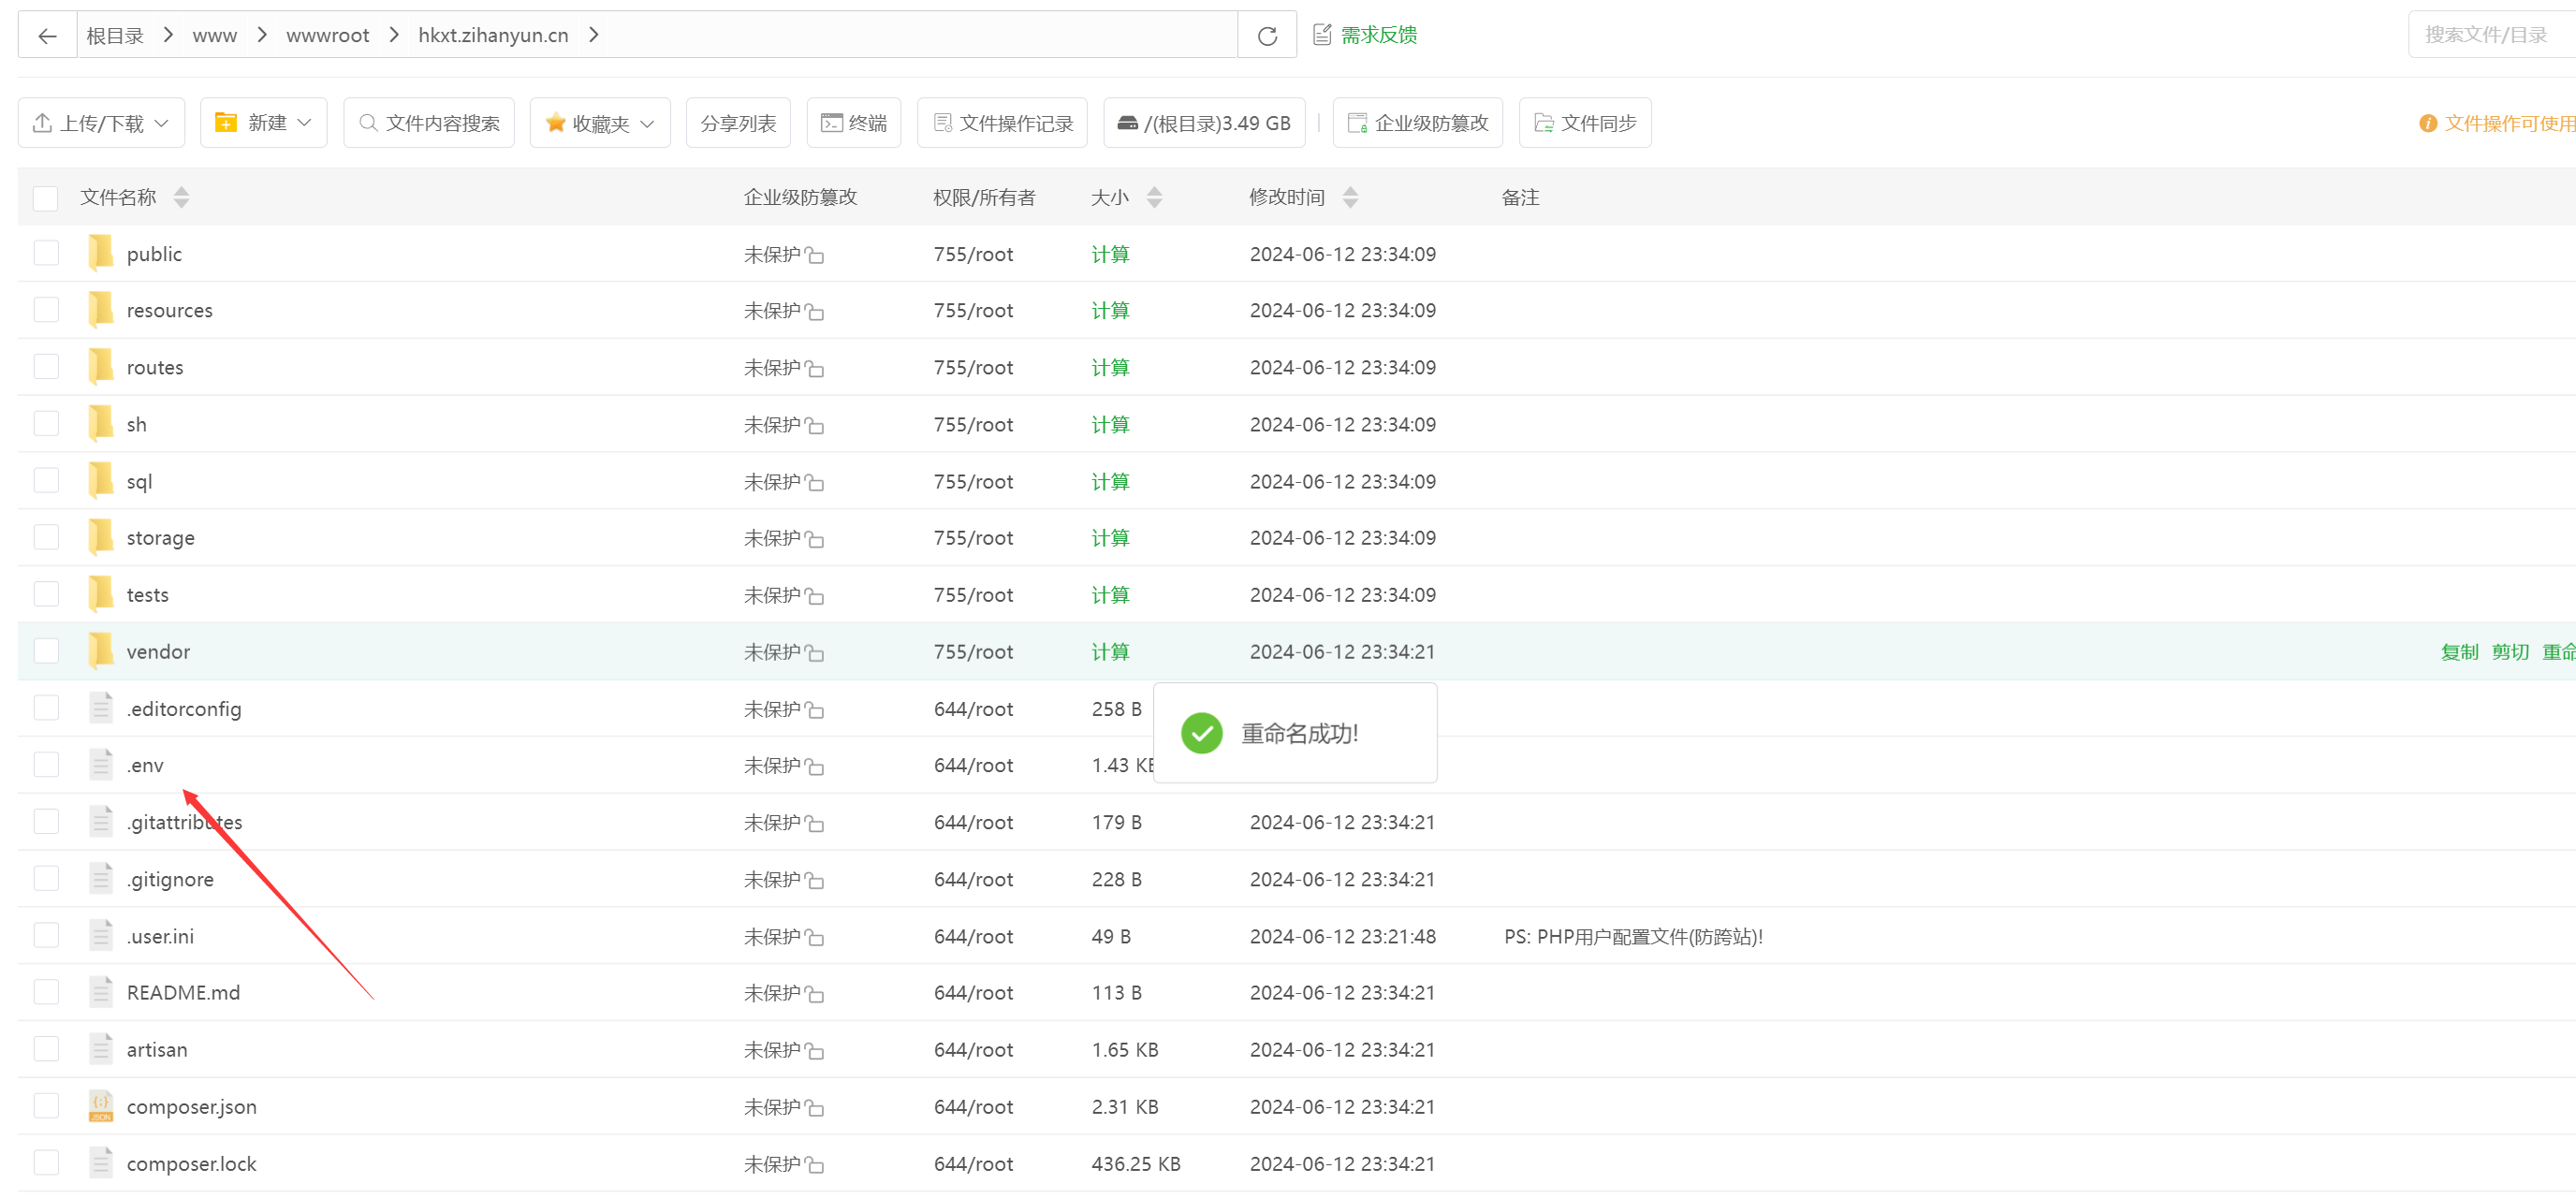The width and height of the screenshot is (2576, 1198).
Task: Open the sql folder icon
Action: (x=101, y=481)
